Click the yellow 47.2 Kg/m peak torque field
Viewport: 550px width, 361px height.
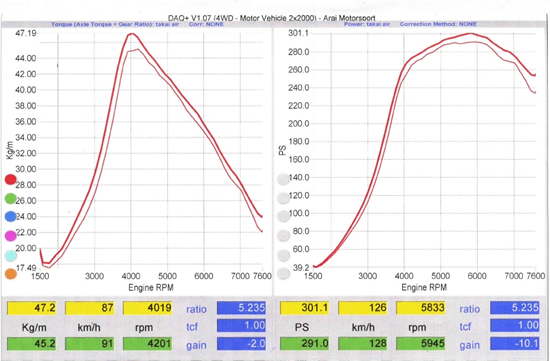(32, 308)
